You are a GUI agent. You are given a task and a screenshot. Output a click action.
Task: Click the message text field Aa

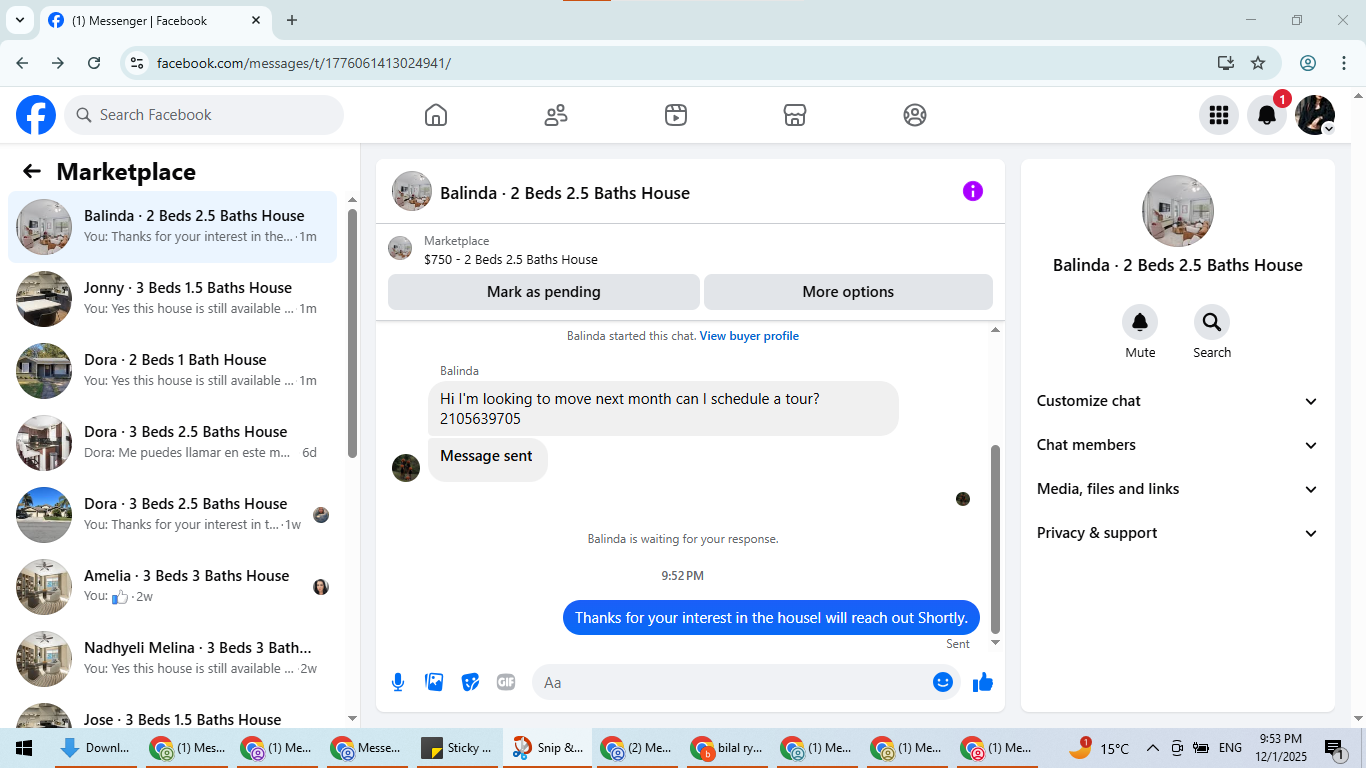(x=730, y=682)
